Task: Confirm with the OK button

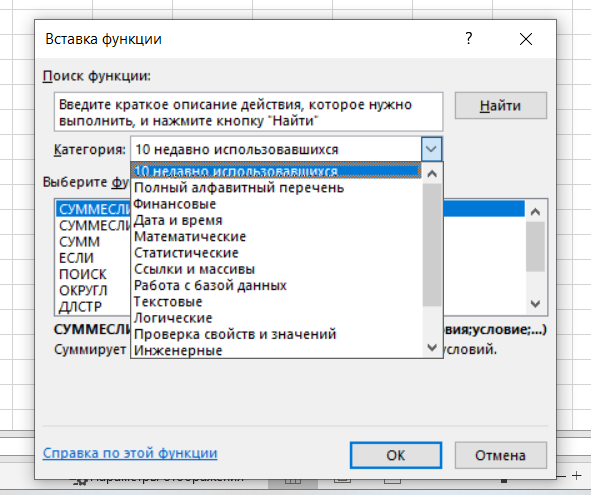Action: click(x=396, y=455)
